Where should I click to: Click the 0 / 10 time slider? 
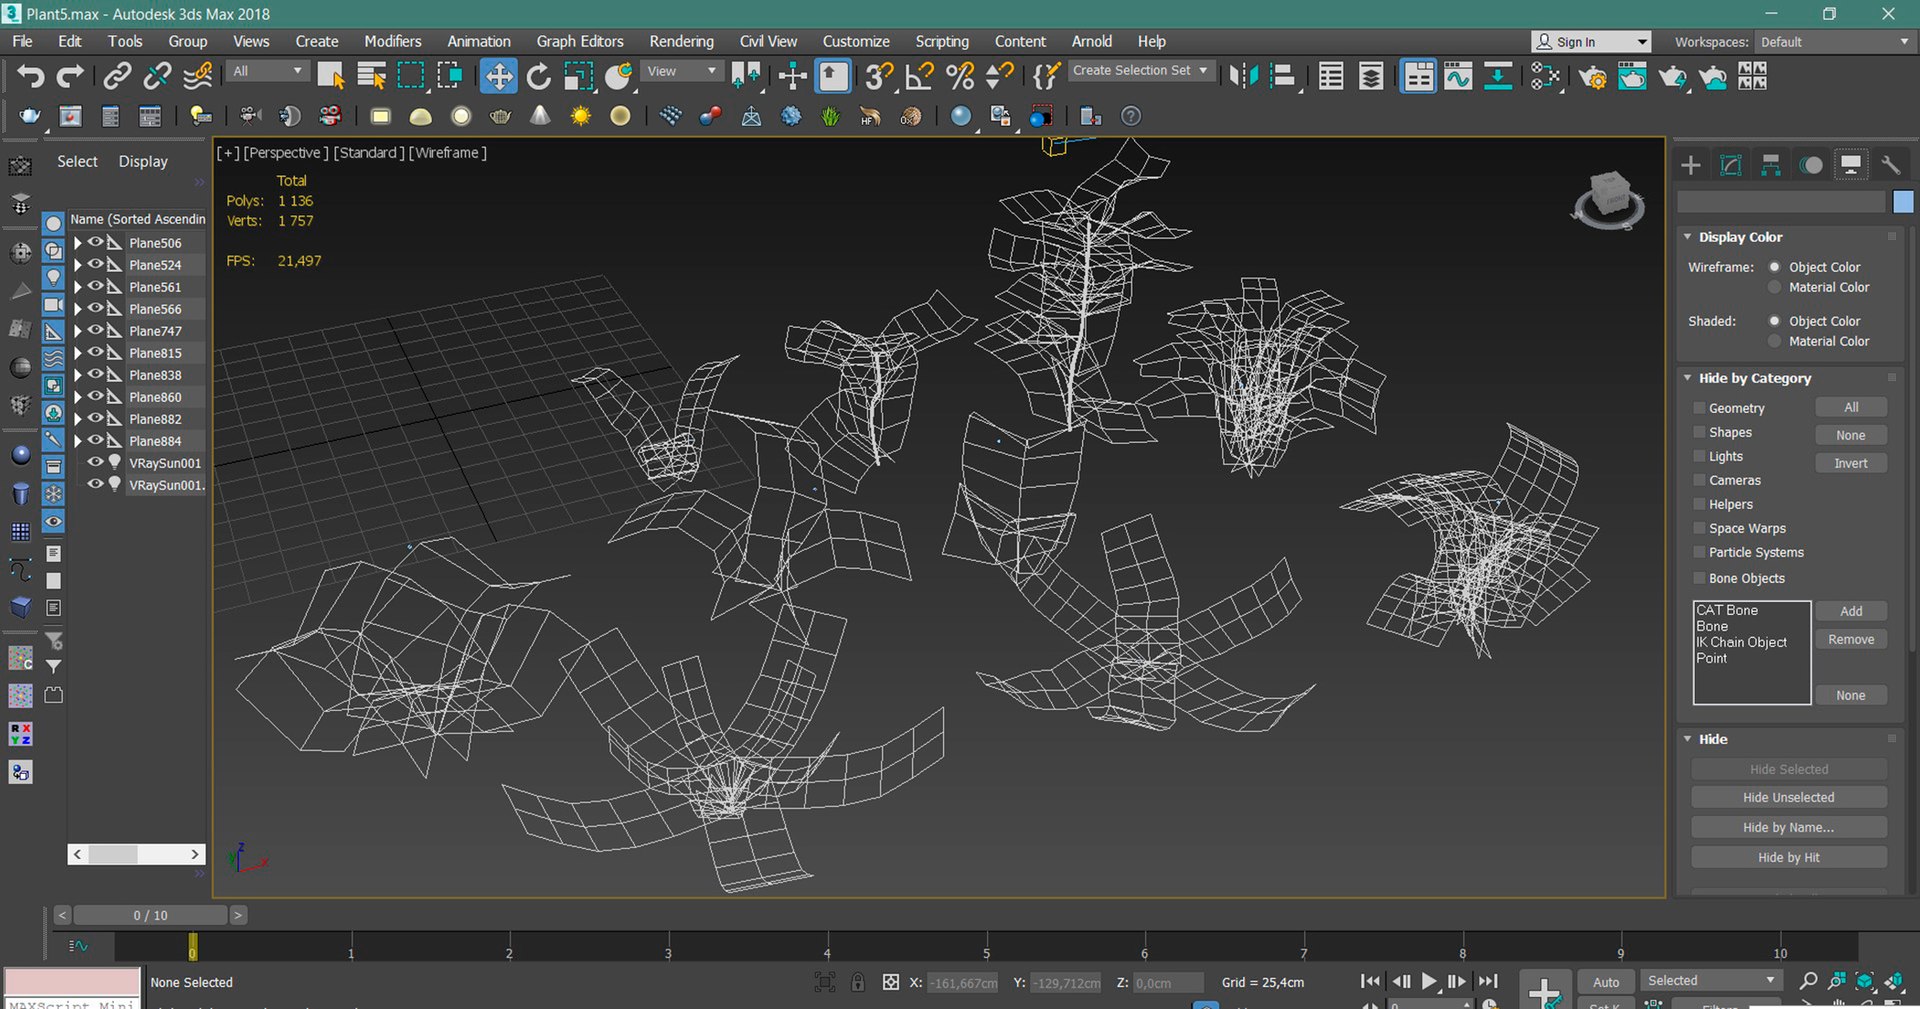click(x=150, y=915)
